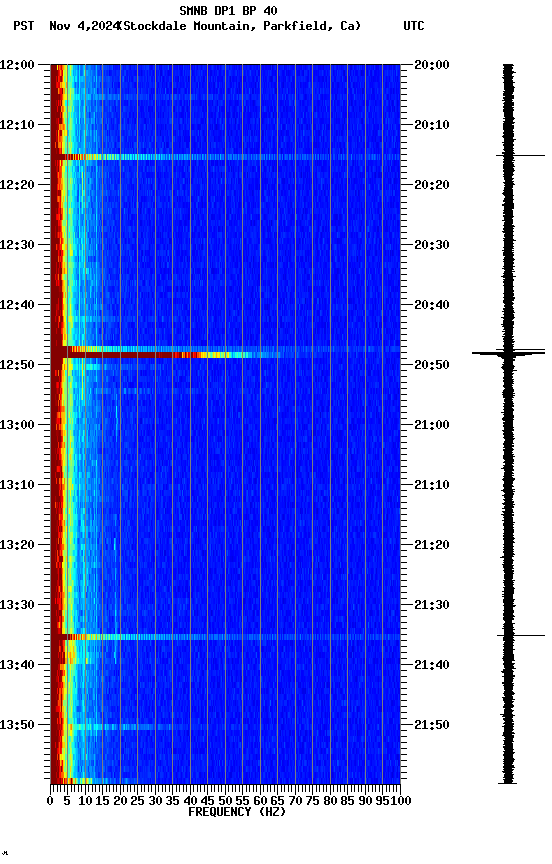The width and height of the screenshot is (552, 864).
Task: Click the '40' frequency tick label
Action: click(x=190, y=801)
